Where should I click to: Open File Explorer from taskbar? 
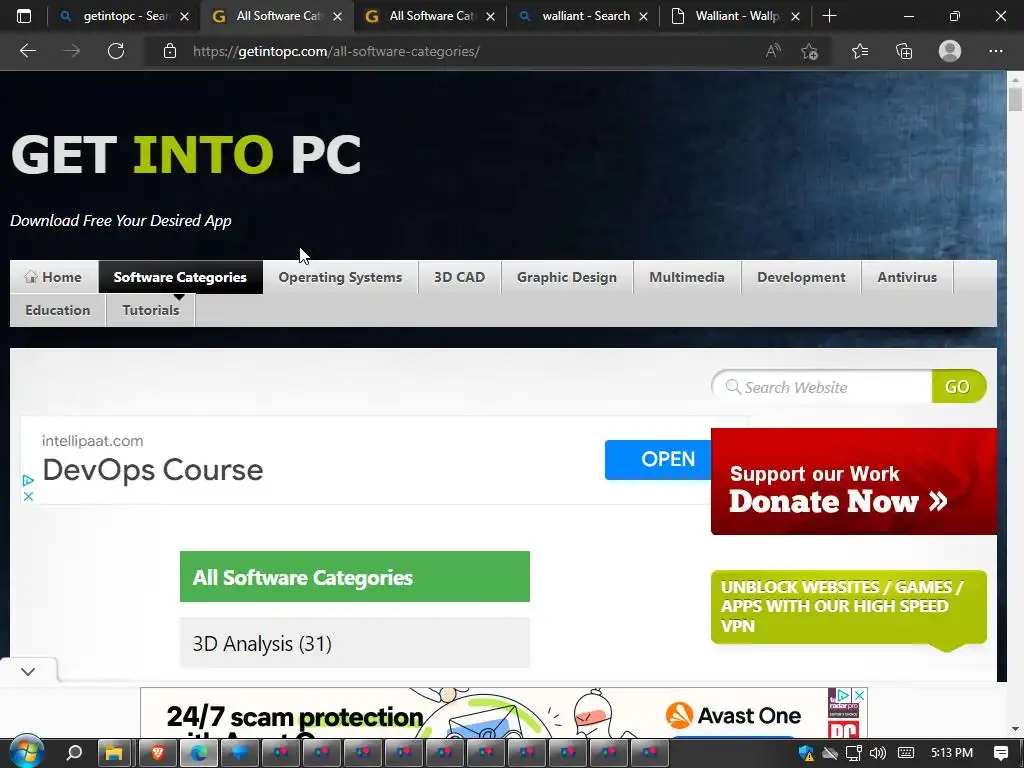click(x=115, y=753)
